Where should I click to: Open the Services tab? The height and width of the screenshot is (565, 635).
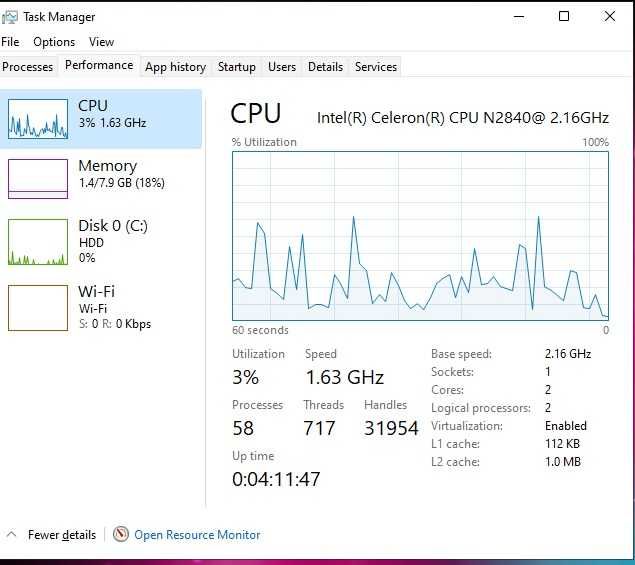(376, 67)
